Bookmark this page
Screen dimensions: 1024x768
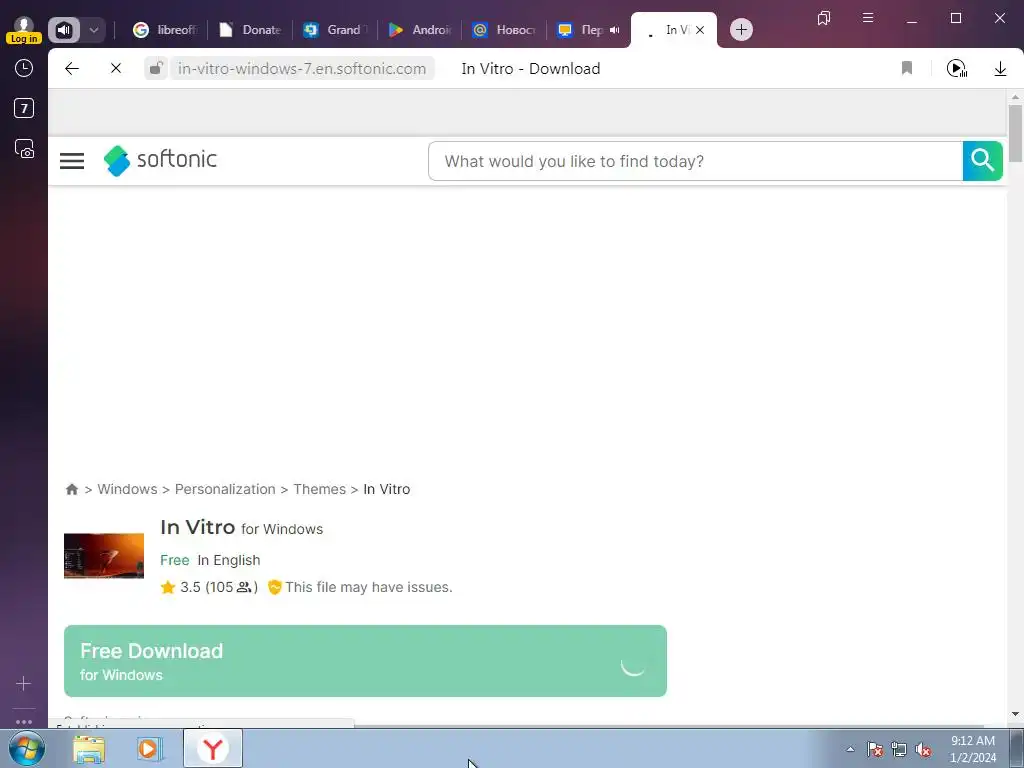(907, 68)
